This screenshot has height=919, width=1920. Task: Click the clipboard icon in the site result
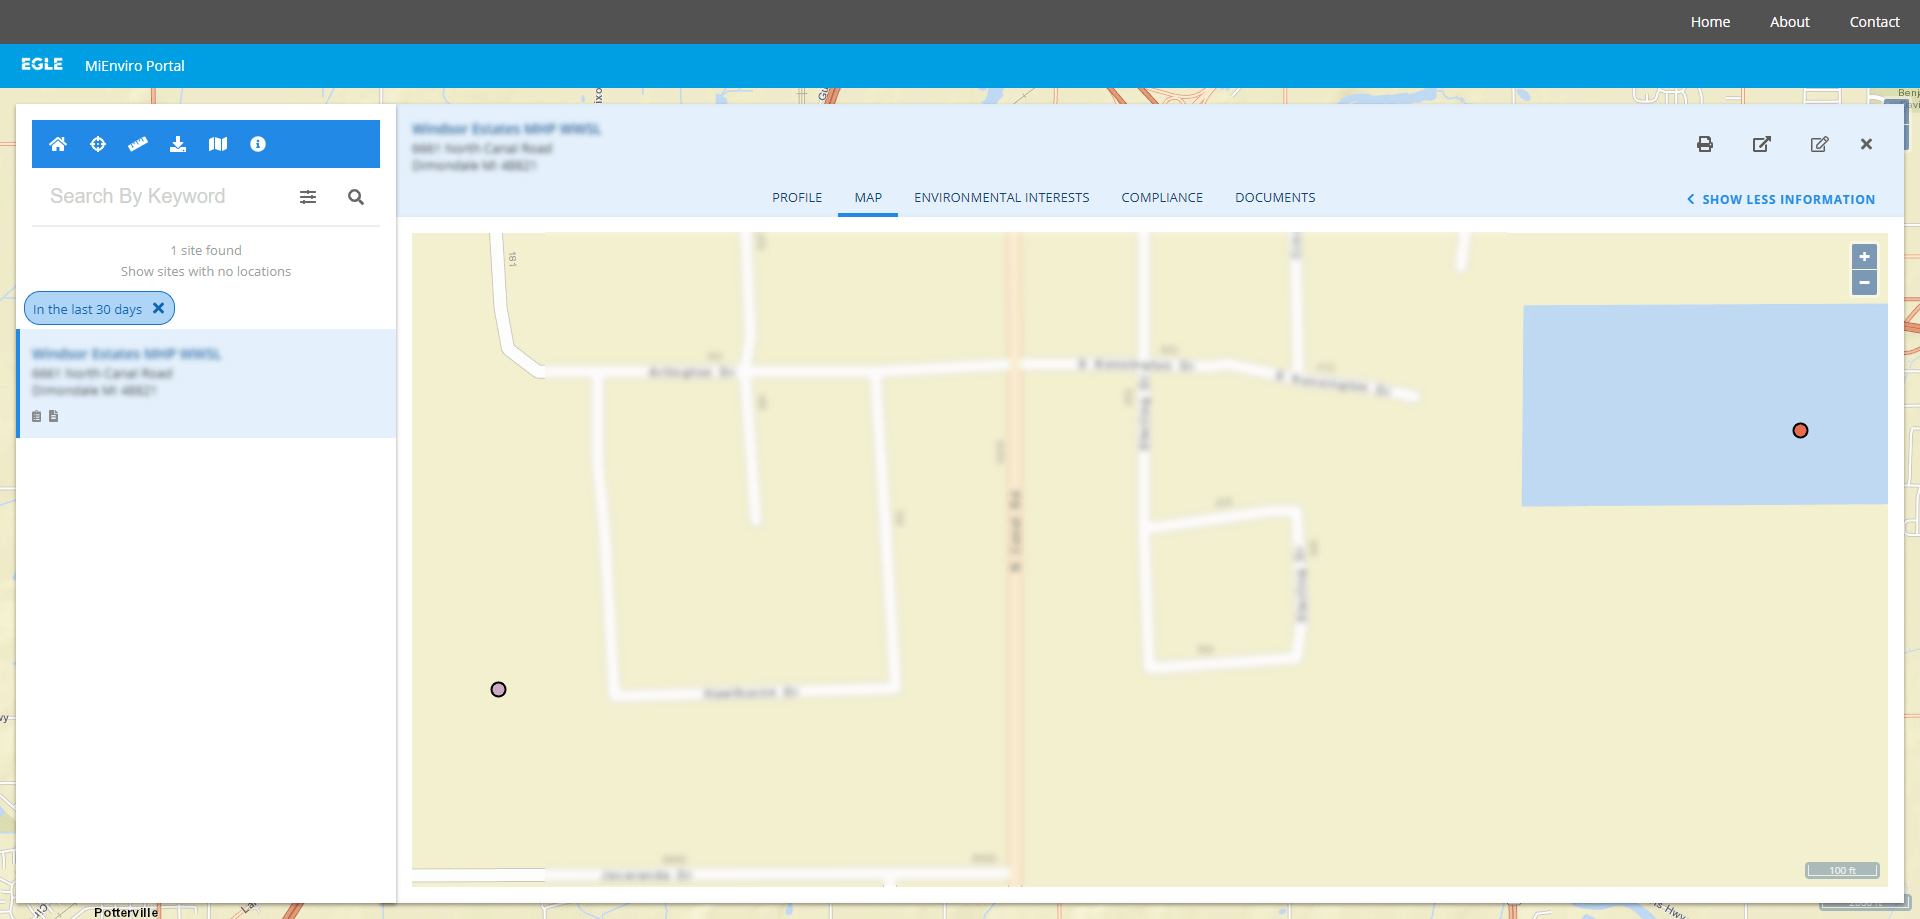pyautogui.click(x=37, y=416)
